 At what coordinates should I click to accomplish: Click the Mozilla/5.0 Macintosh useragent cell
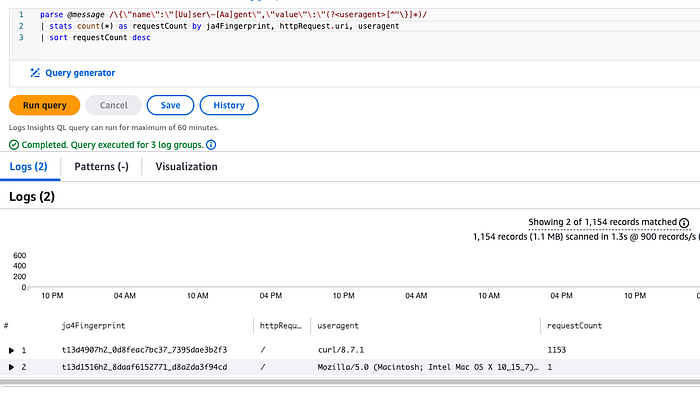point(428,367)
